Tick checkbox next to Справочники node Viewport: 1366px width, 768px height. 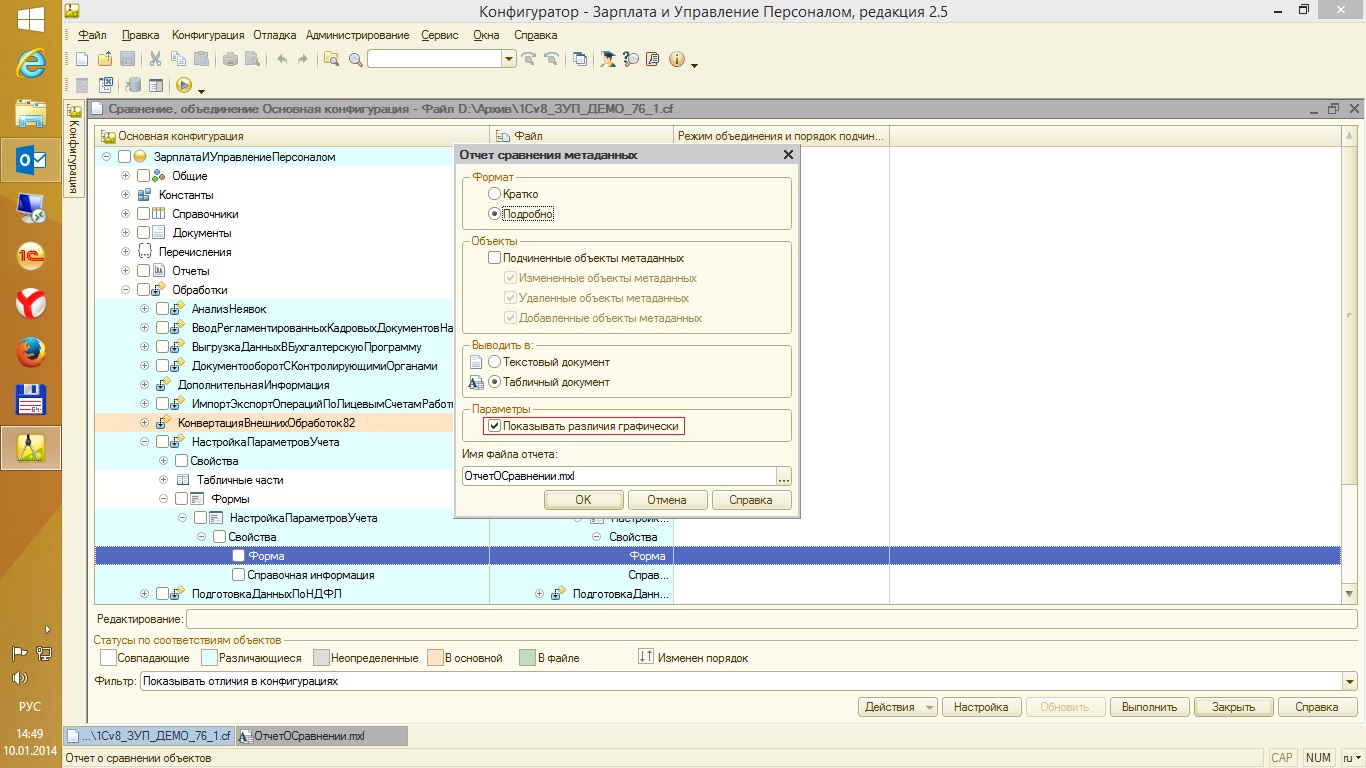click(144, 214)
